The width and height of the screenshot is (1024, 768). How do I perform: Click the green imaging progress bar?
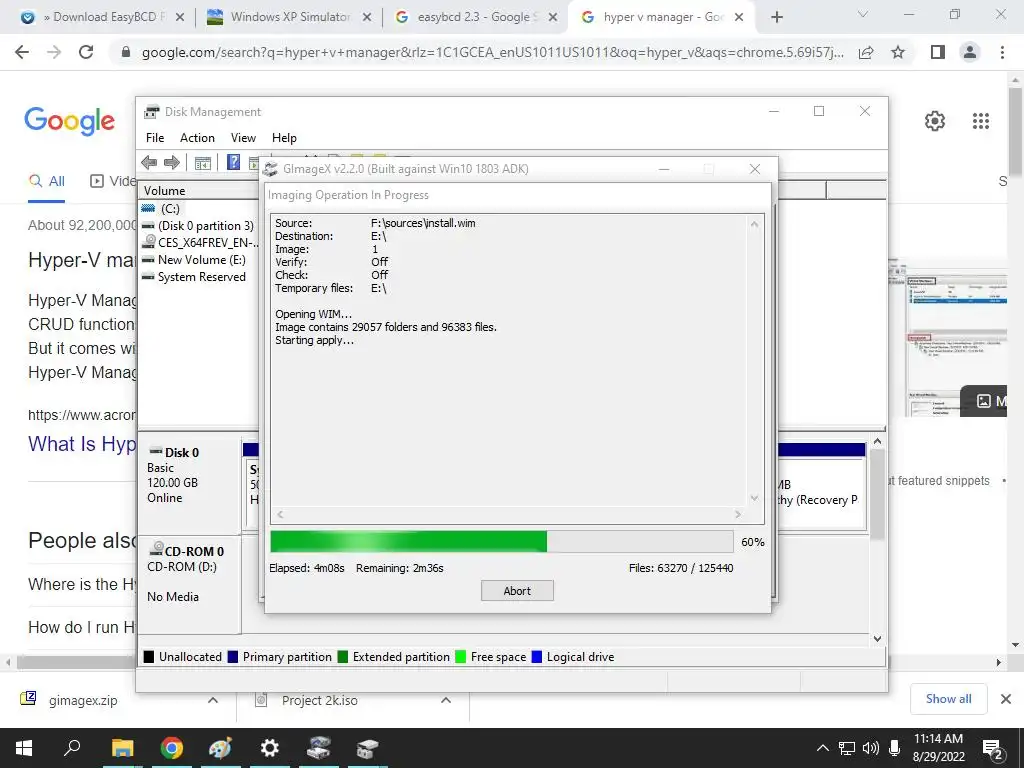[502, 541]
